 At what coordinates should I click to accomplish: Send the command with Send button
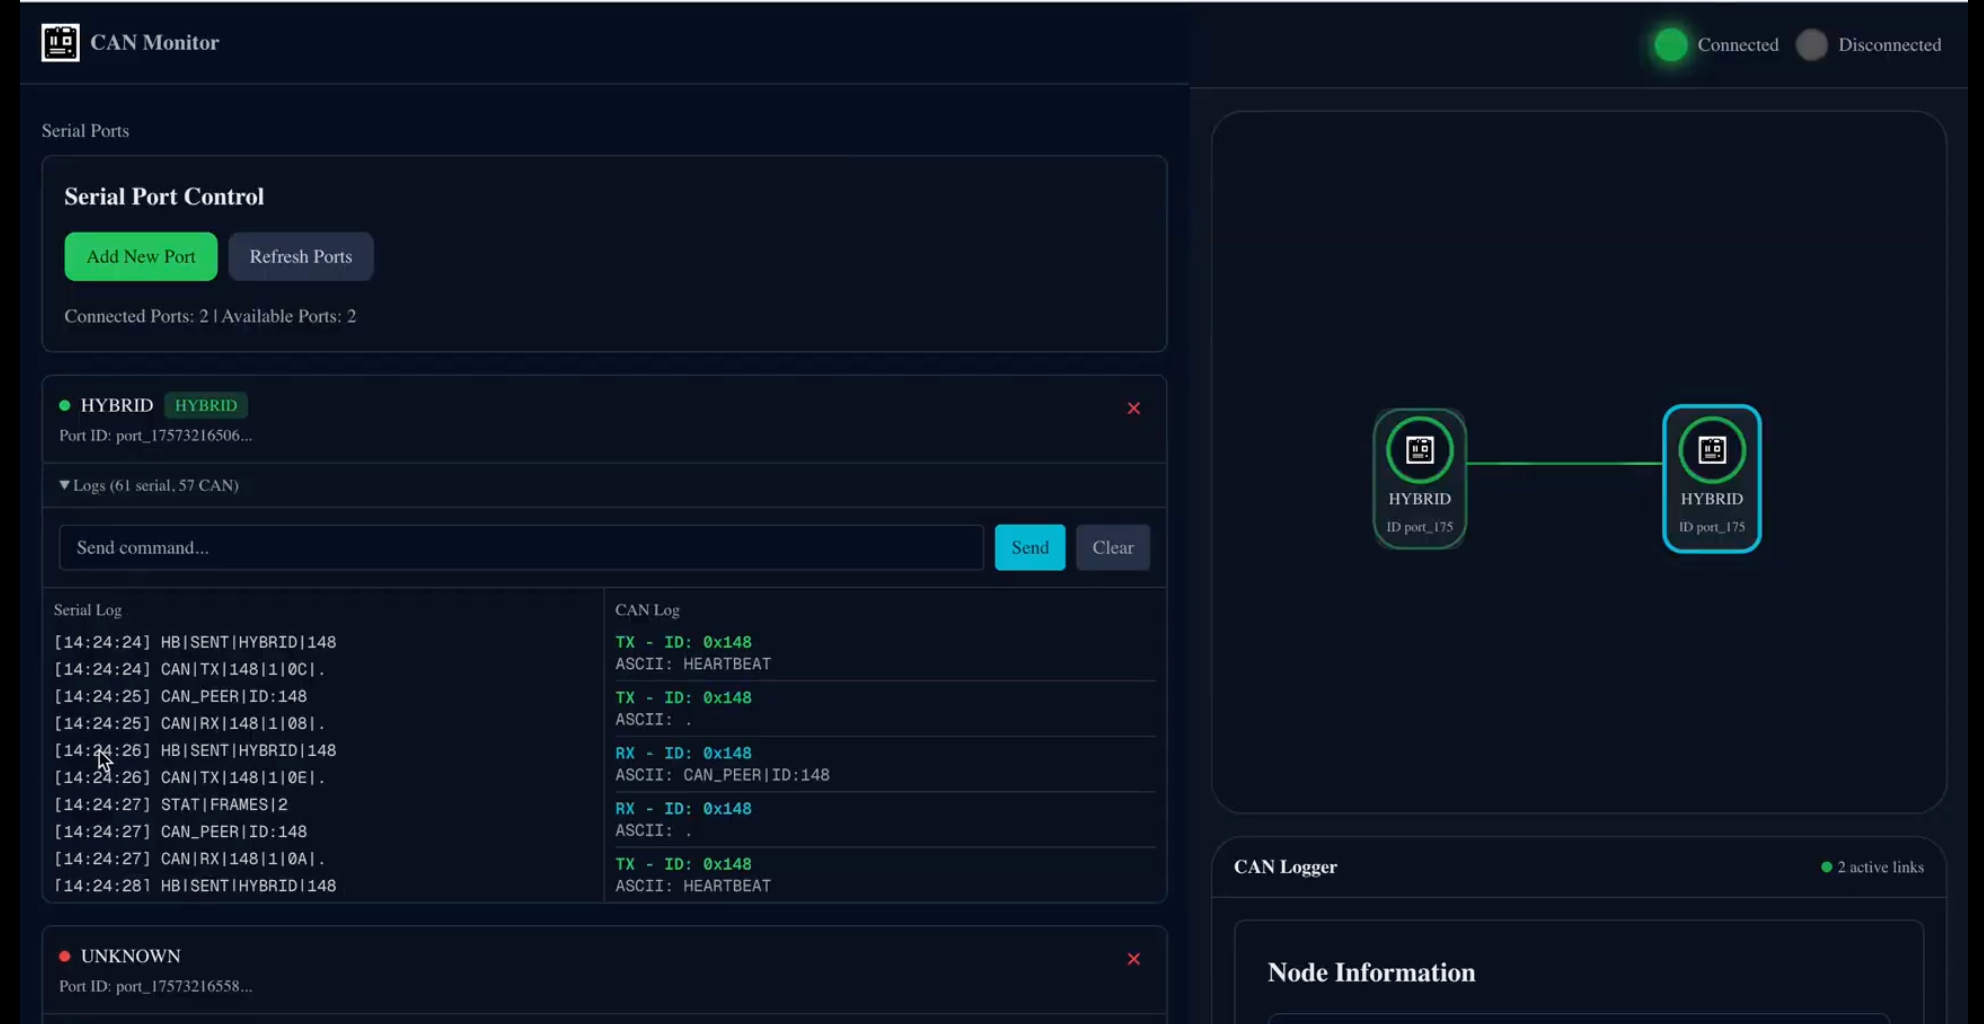click(1030, 547)
